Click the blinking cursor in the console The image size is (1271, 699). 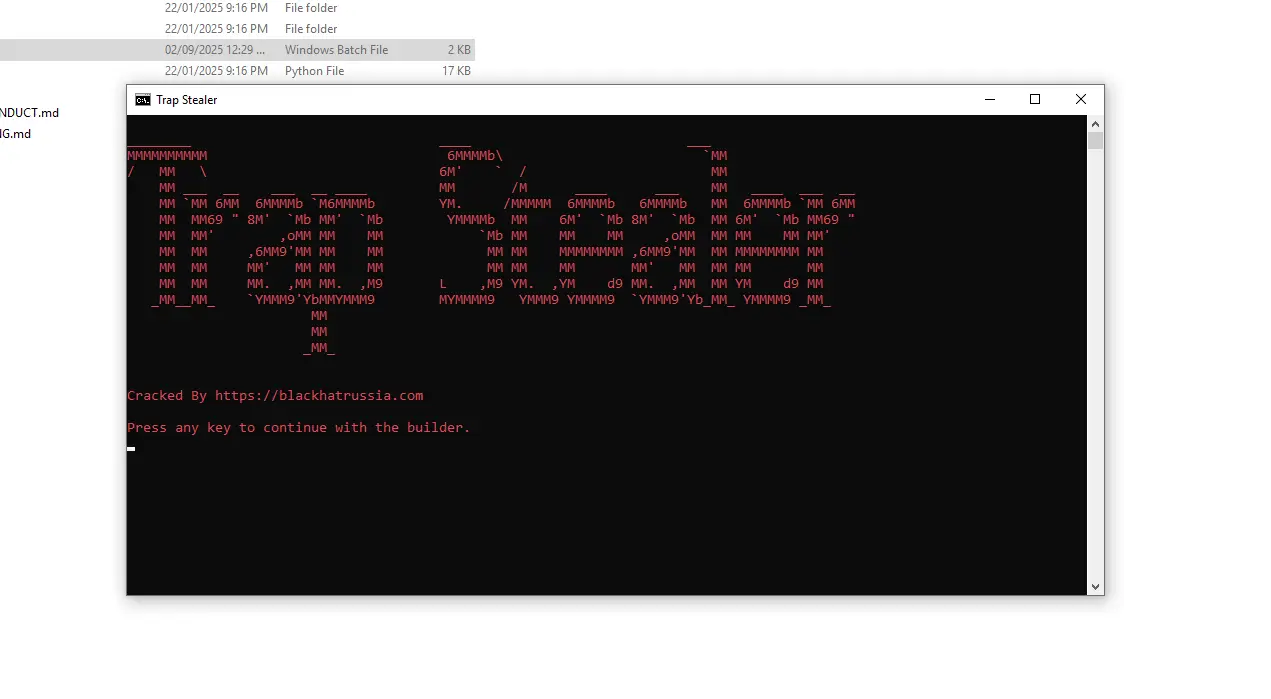(130, 448)
